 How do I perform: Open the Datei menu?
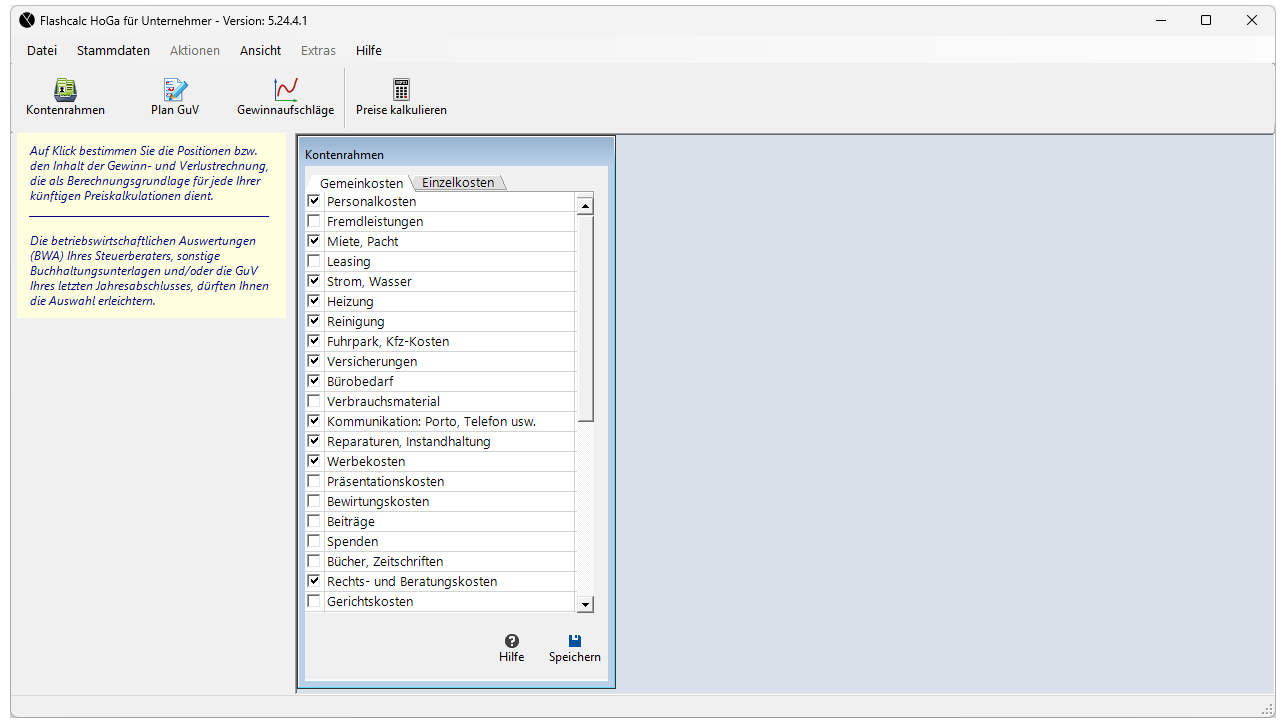click(x=42, y=50)
